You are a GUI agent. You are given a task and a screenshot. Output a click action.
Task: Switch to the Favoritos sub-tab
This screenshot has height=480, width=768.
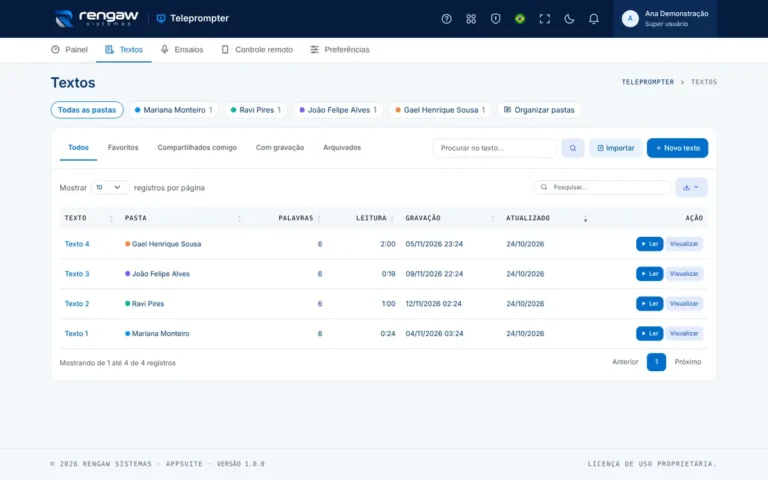(123, 147)
